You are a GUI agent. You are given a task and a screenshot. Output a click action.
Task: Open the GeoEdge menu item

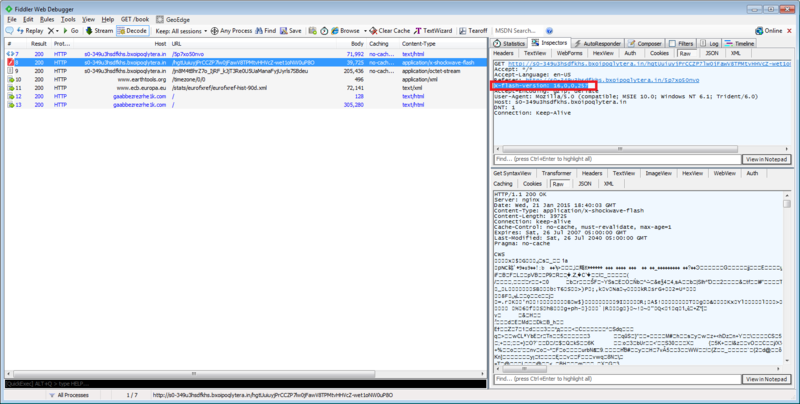(173, 19)
